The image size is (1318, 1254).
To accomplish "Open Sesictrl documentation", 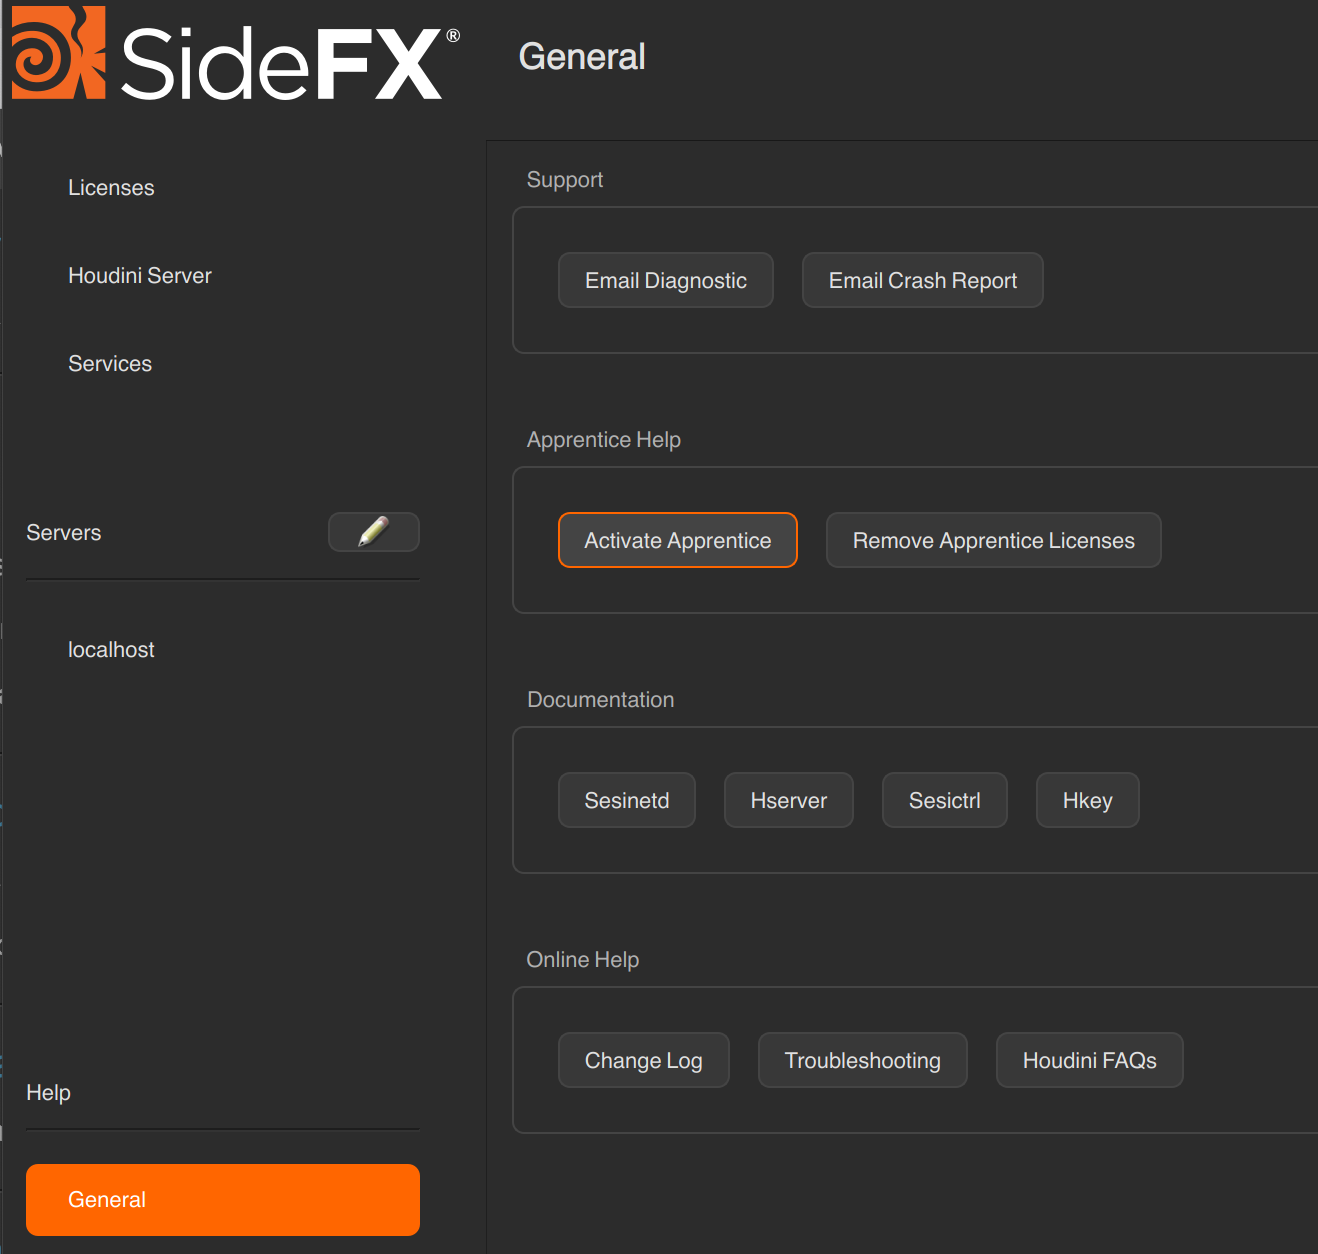I will pyautogui.click(x=945, y=800).
